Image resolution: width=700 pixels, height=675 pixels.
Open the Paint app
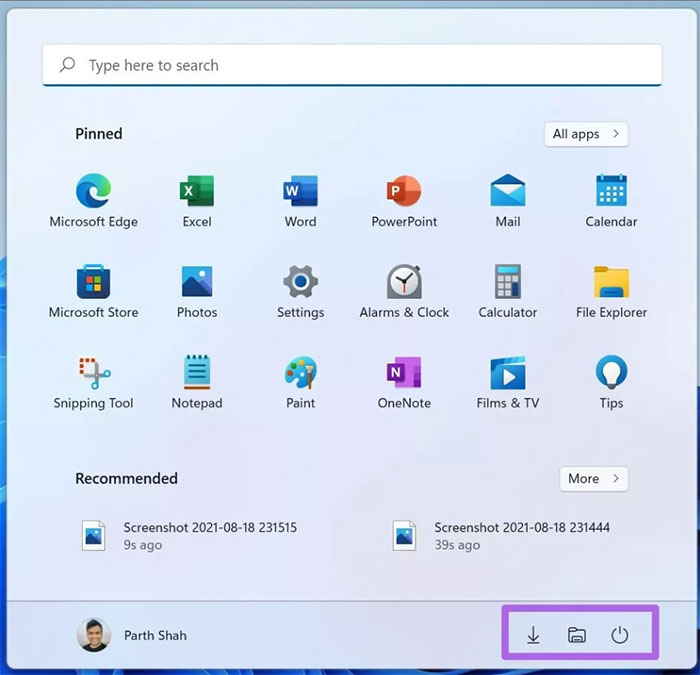(300, 373)
